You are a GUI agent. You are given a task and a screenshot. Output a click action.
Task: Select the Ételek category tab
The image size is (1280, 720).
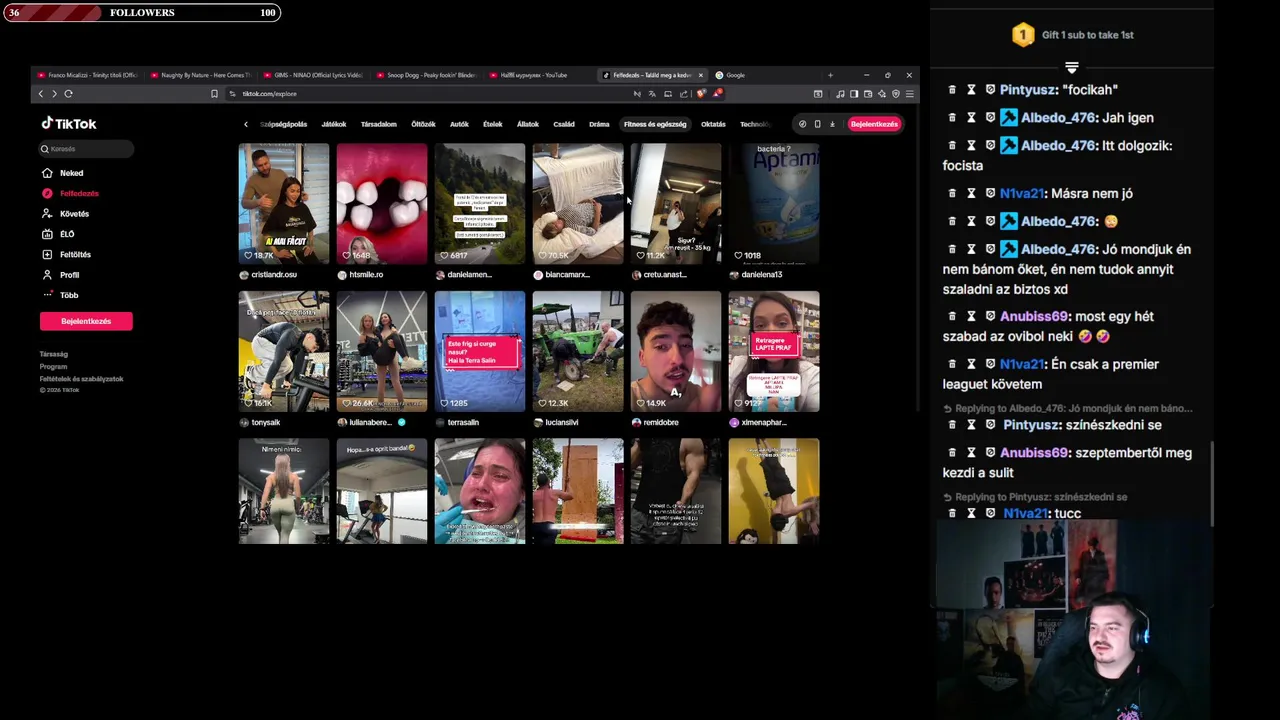pyautogui.click(x=493, y=124)
